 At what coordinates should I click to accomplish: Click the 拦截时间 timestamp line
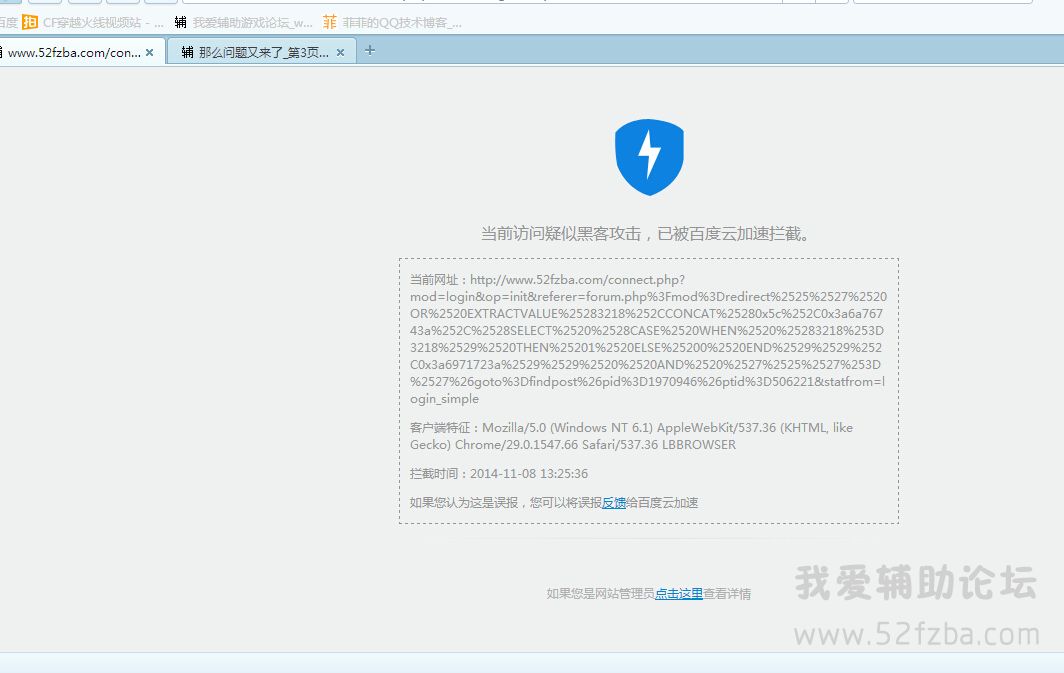(x=499, y=474)
